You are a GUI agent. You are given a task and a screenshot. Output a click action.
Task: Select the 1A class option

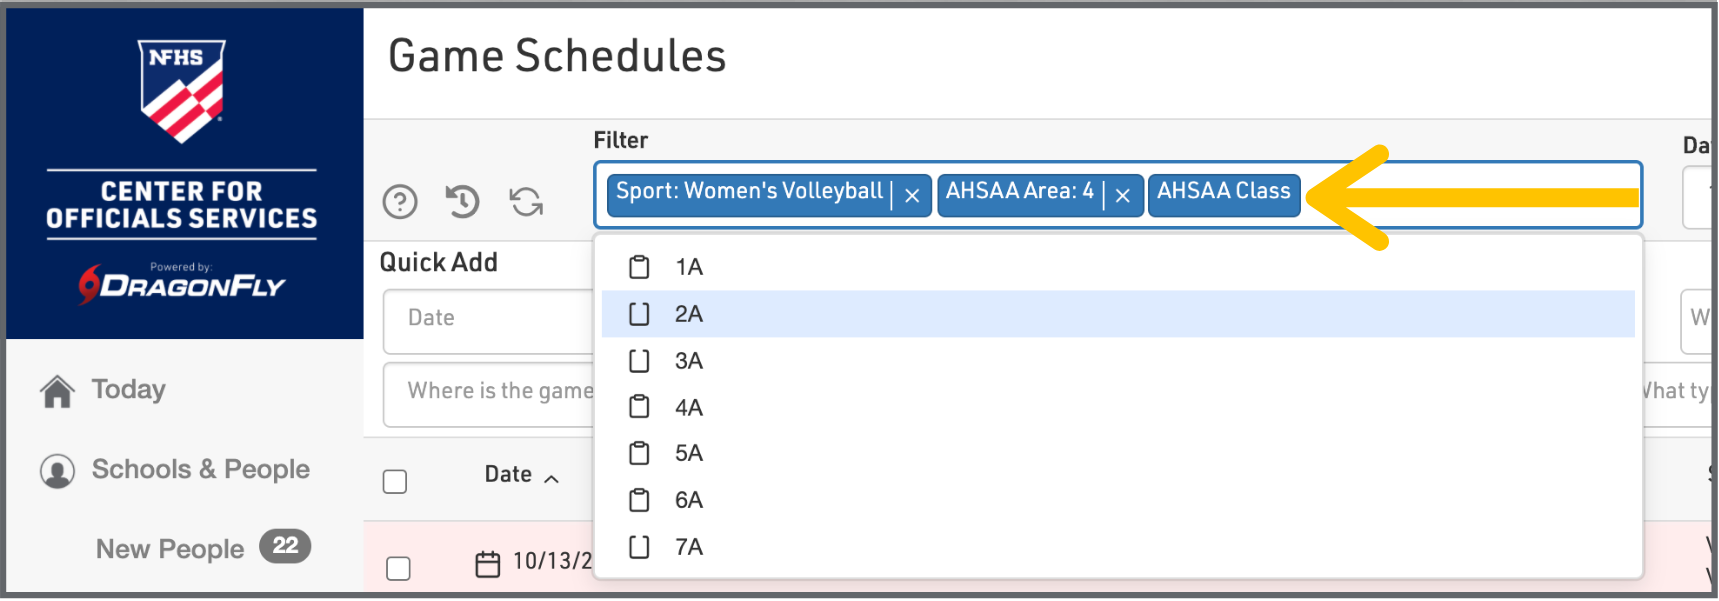click(x=689, y=267)
